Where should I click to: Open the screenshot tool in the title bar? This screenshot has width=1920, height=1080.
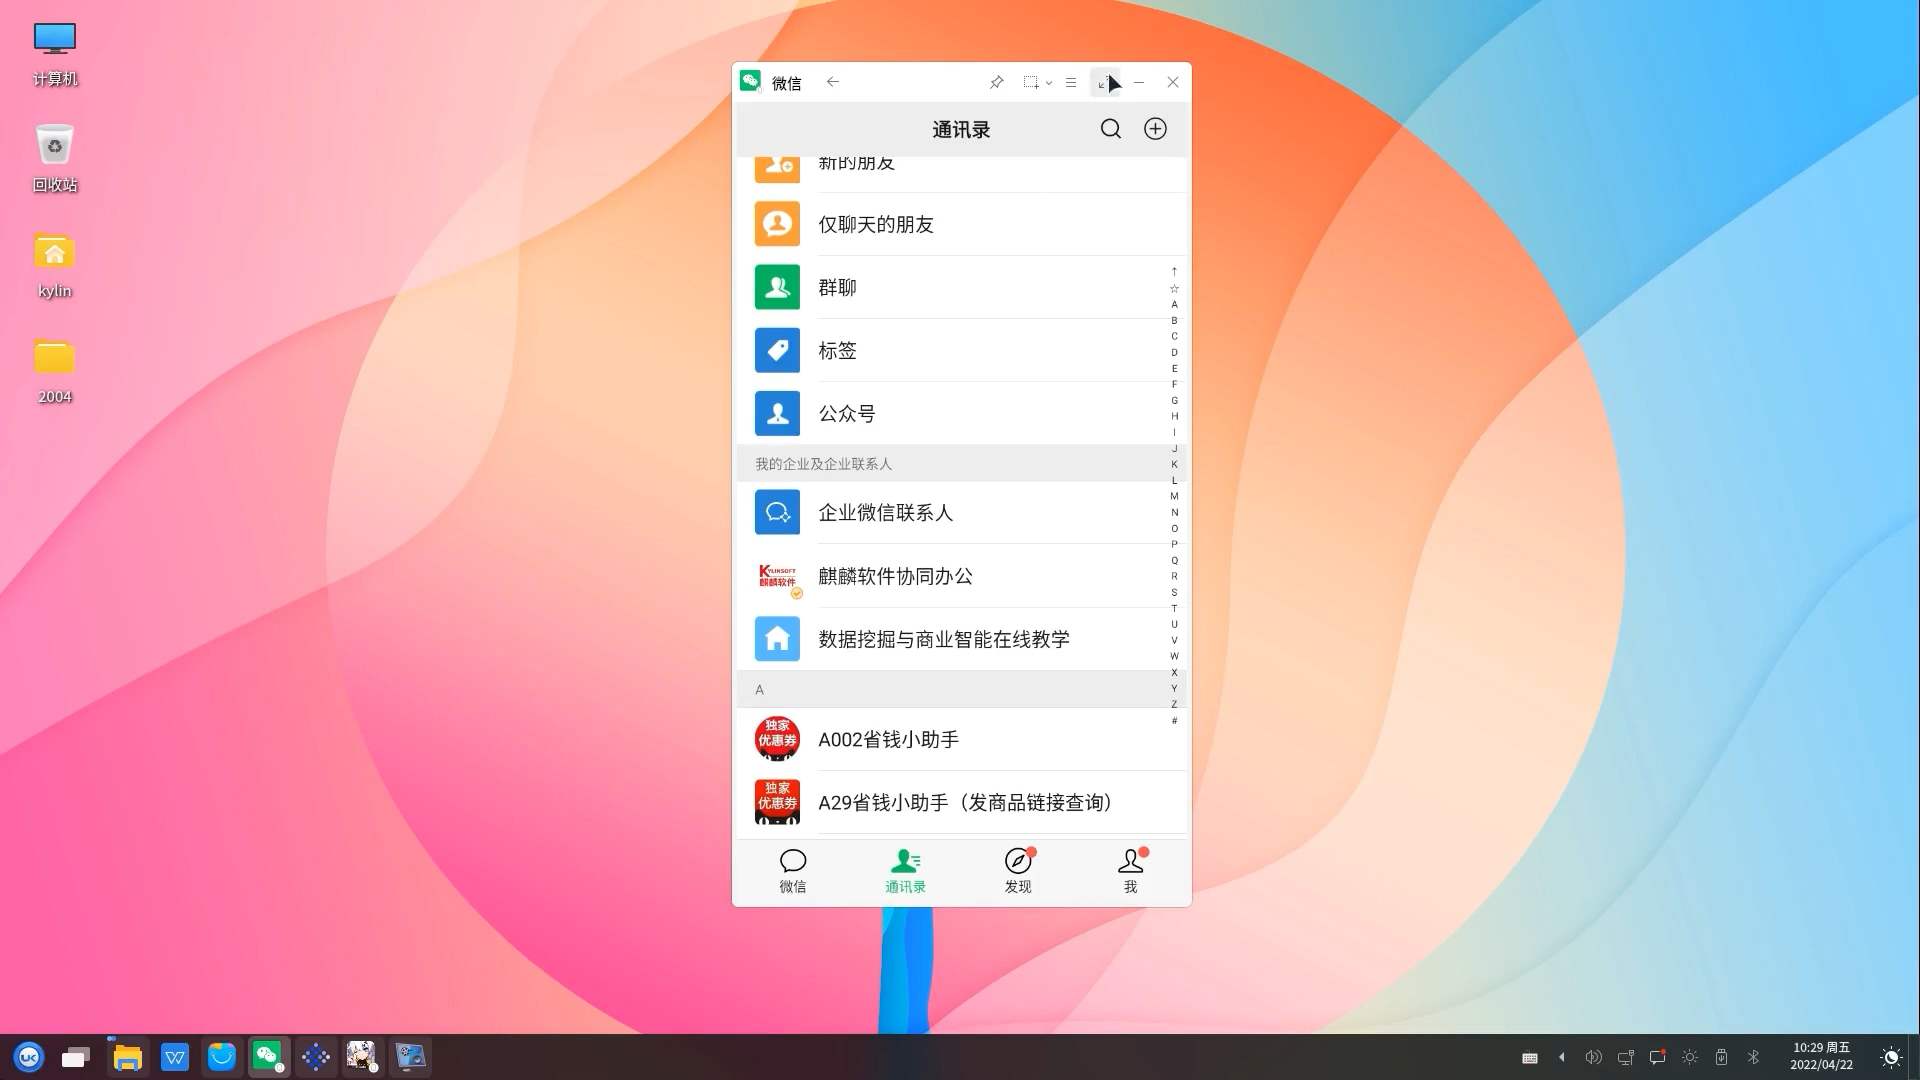1032,82
